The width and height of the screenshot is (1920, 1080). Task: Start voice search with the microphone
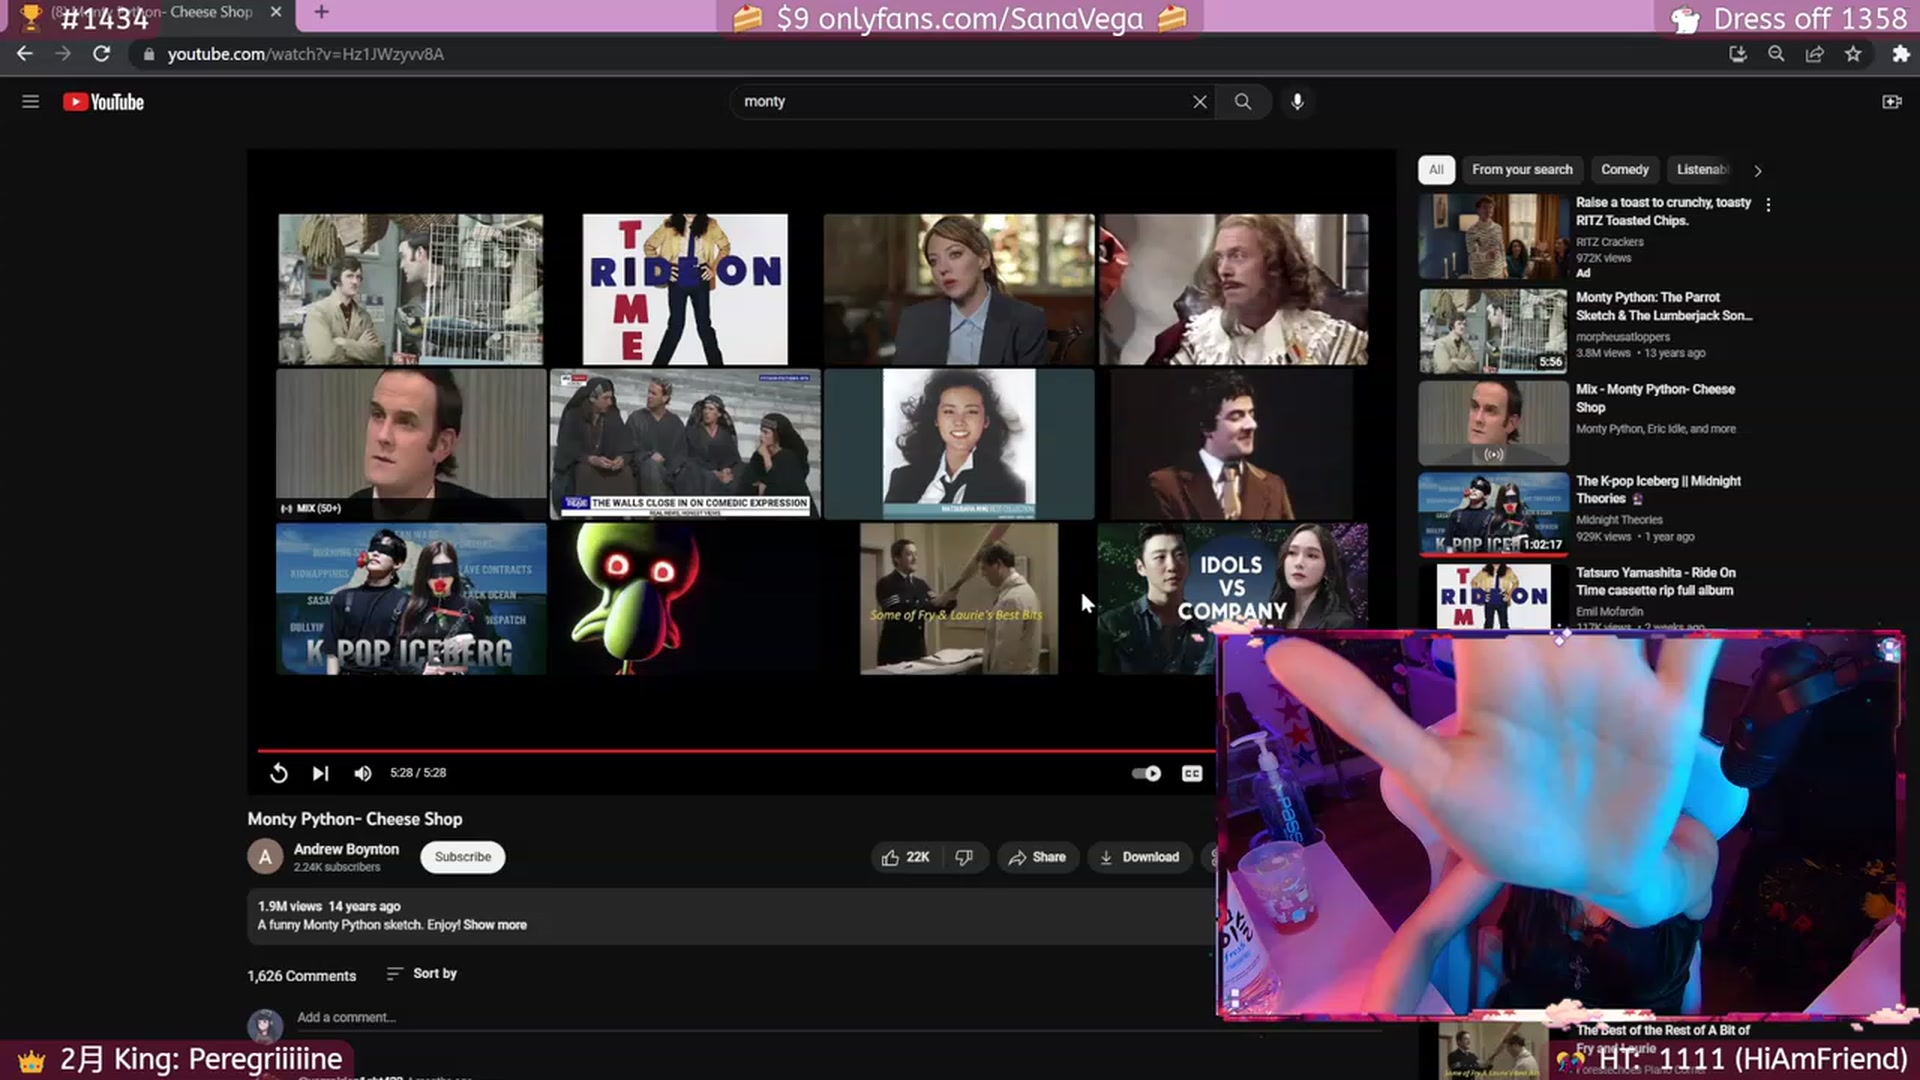pos(1297,102)
